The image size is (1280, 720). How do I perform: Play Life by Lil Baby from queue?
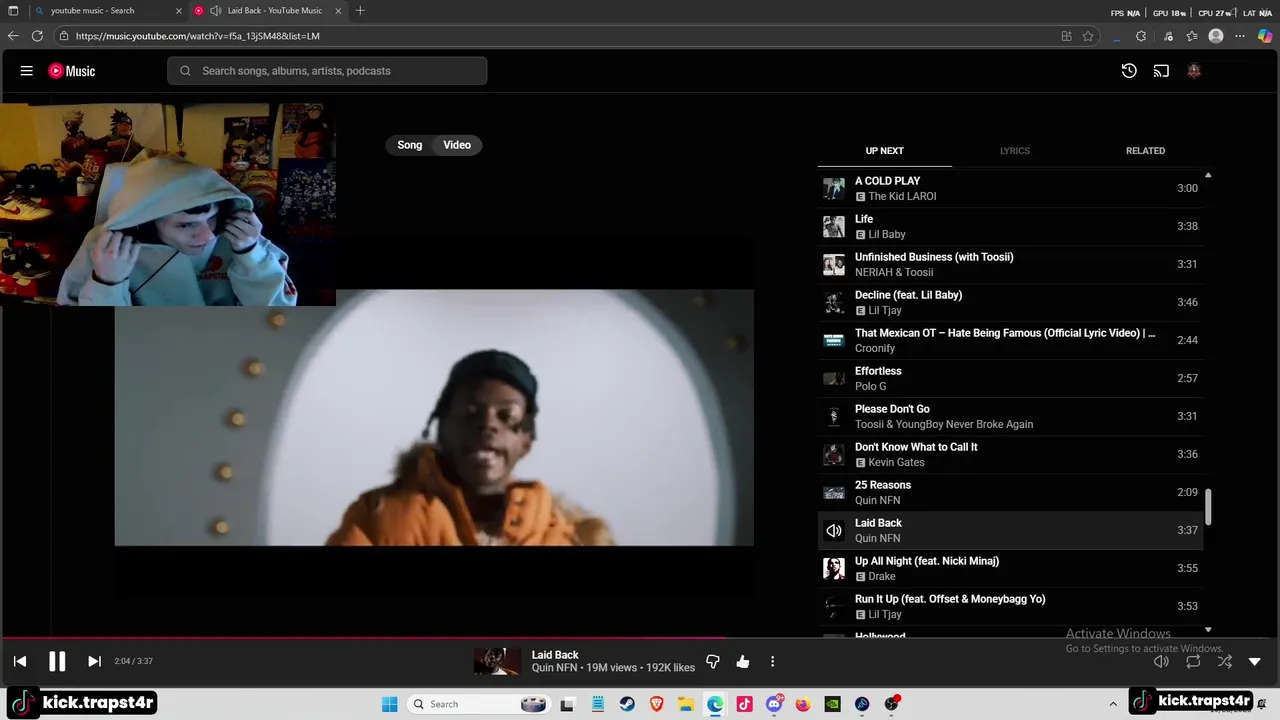(1010, 226)
